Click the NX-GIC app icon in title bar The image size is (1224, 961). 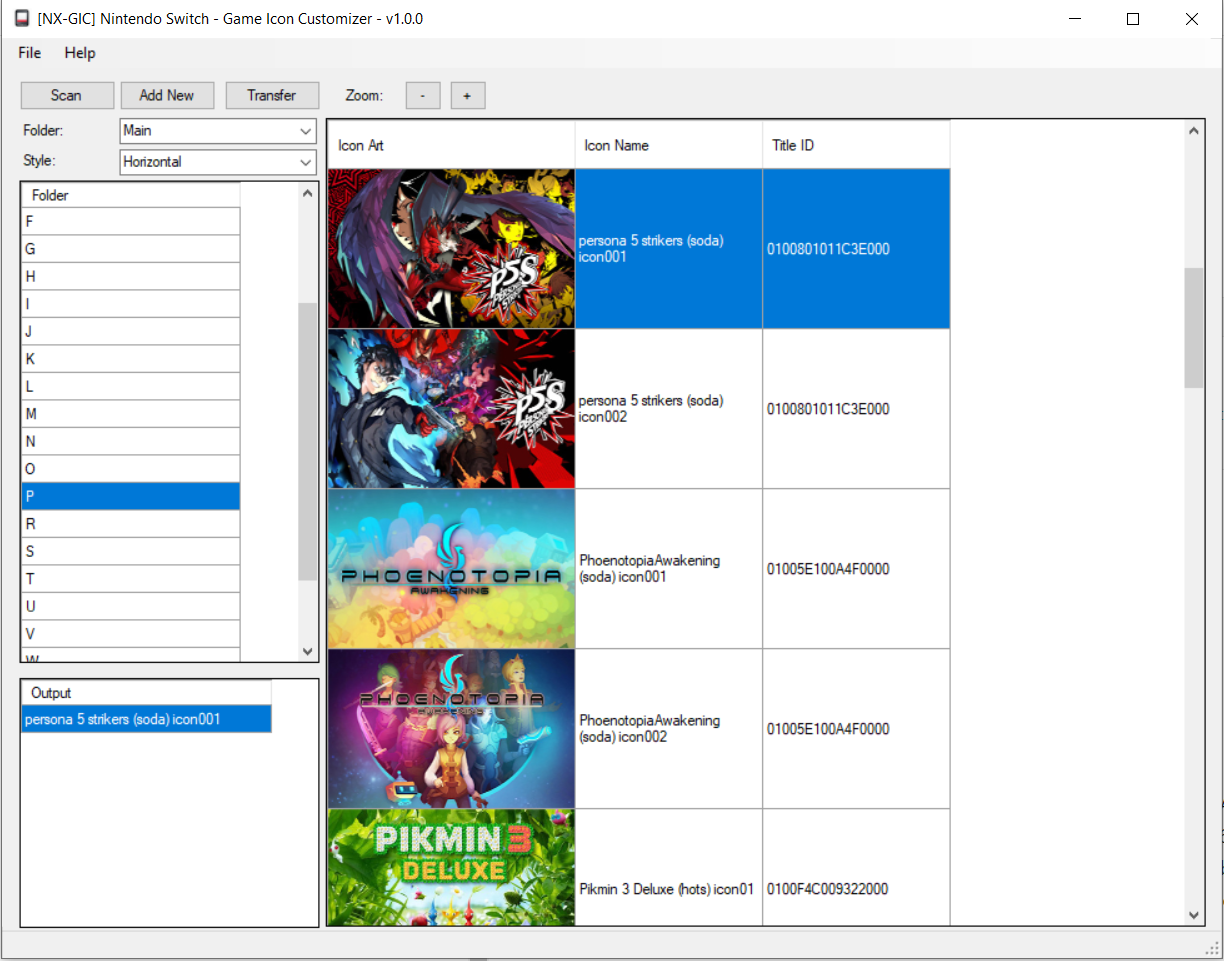click(22, 18)
